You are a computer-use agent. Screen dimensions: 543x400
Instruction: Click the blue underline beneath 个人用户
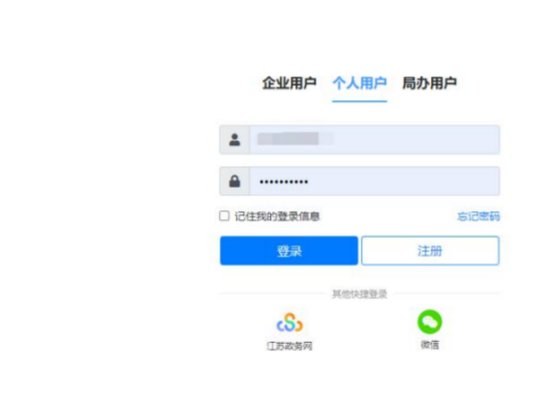359,101
